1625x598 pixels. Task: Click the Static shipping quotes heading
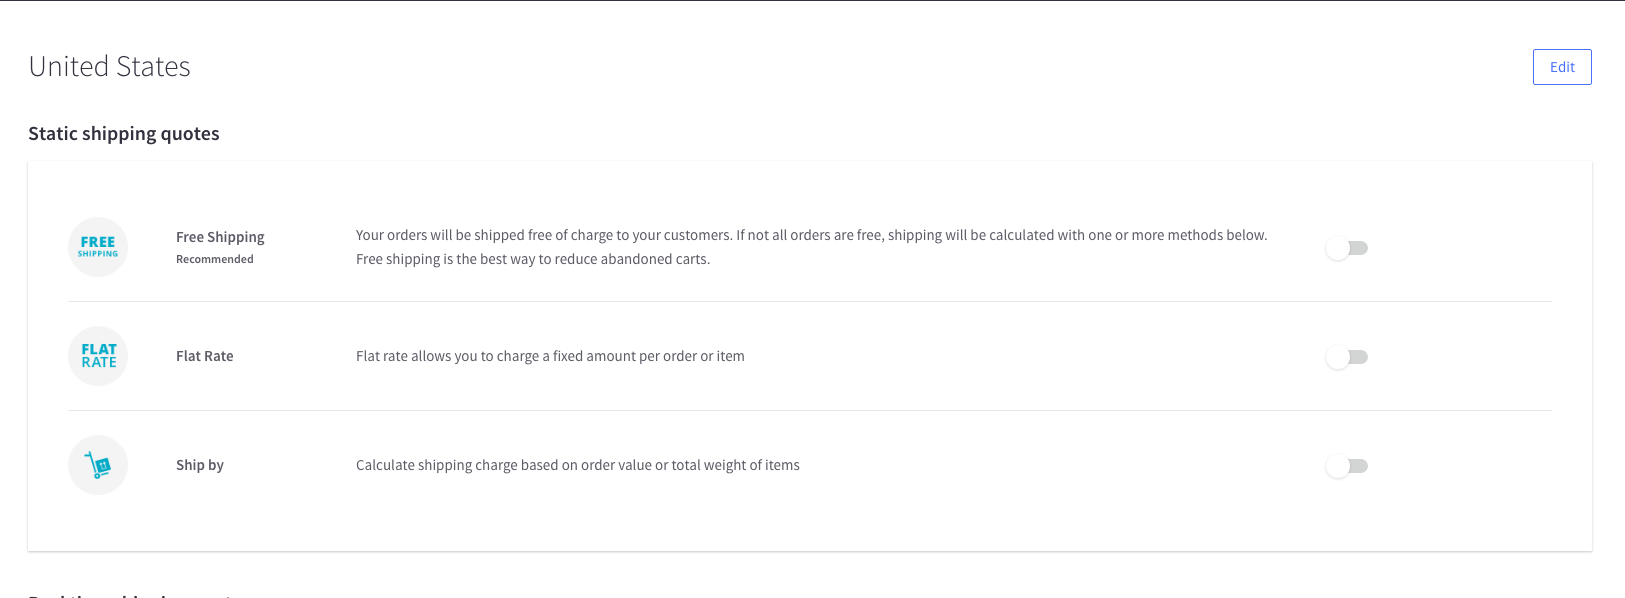tap(124, 134)
